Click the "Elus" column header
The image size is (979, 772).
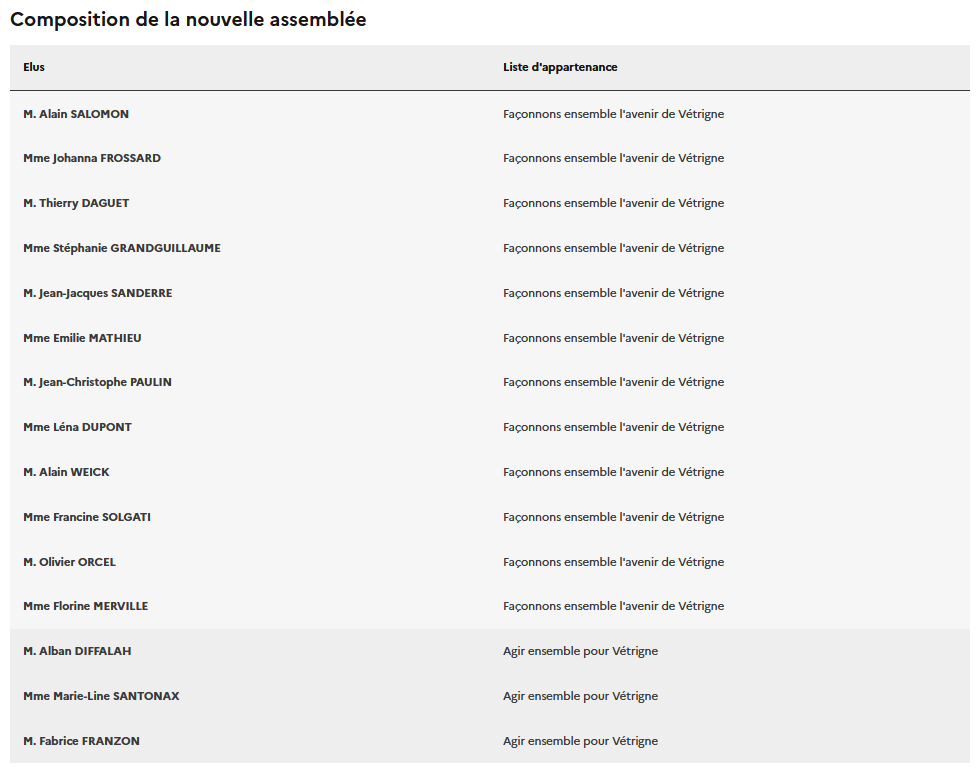(34, 67)
